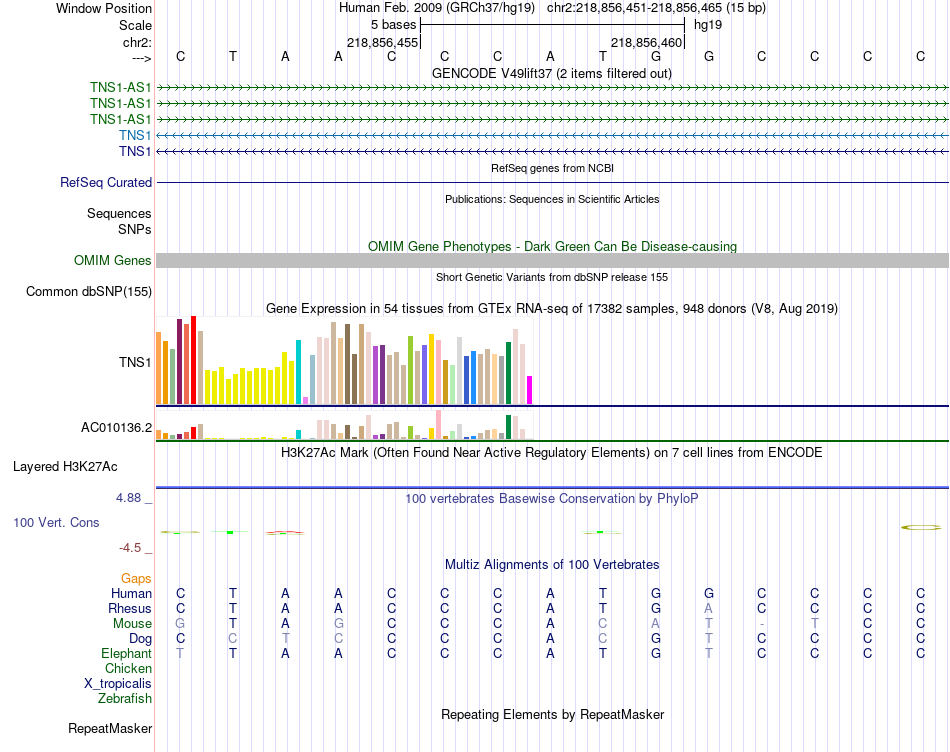This screenshot has height=752, width=950.
Task: Click the Window Position label
Action: 104,8
